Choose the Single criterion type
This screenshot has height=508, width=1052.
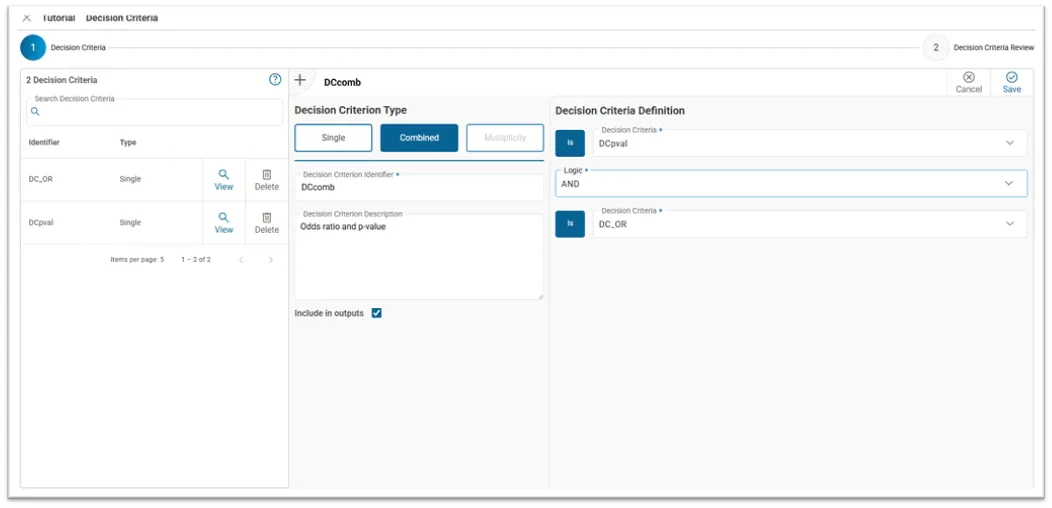coord(333,138)
